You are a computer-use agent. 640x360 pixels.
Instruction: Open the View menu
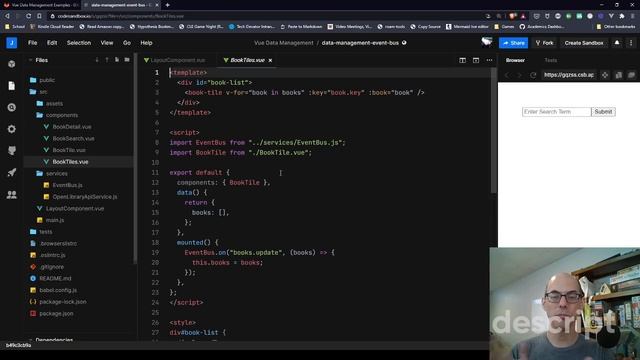click(107, 43)
